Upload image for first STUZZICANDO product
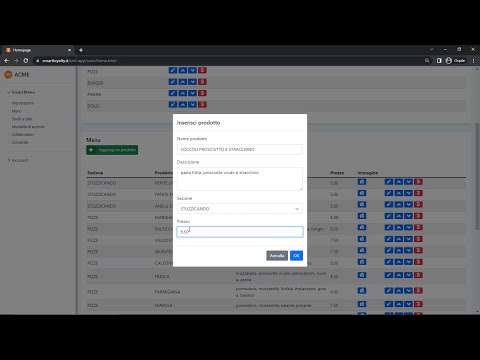Image resolution: width=480 pixels, height=360 pixels. point(362,182)
